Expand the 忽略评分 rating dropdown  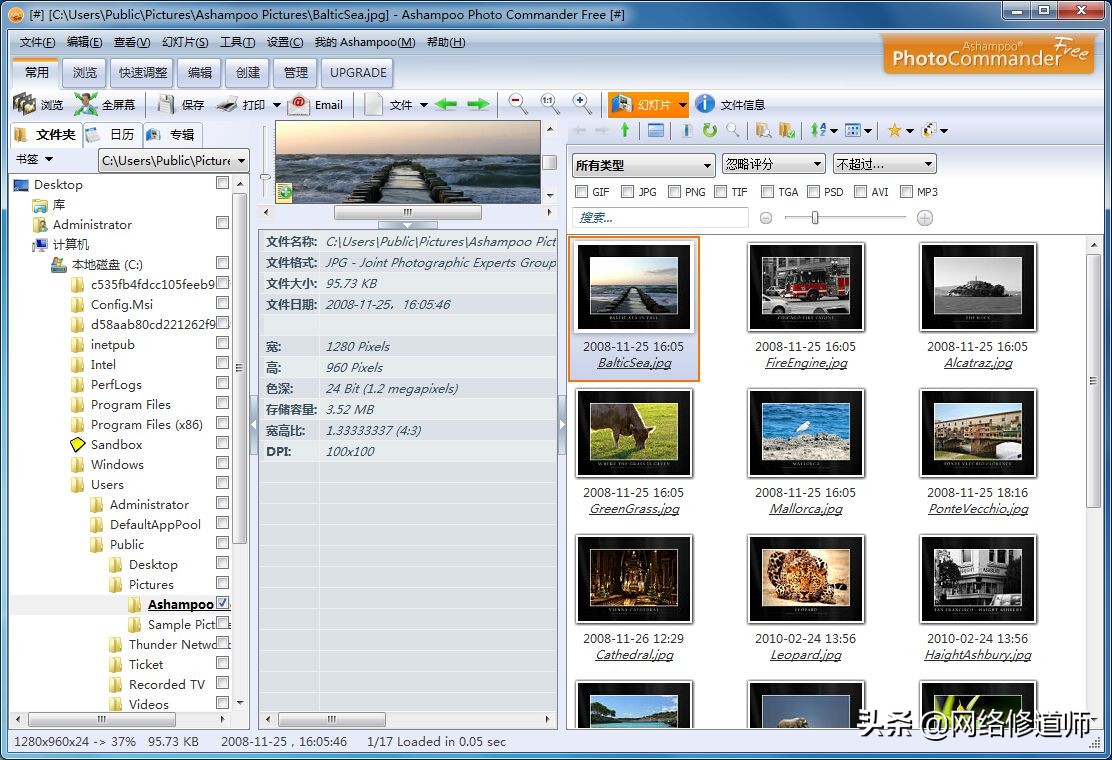point(773,164)
